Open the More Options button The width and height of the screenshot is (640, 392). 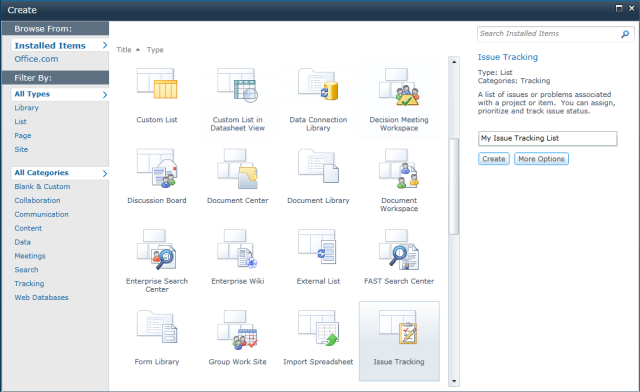click(541, 159)
